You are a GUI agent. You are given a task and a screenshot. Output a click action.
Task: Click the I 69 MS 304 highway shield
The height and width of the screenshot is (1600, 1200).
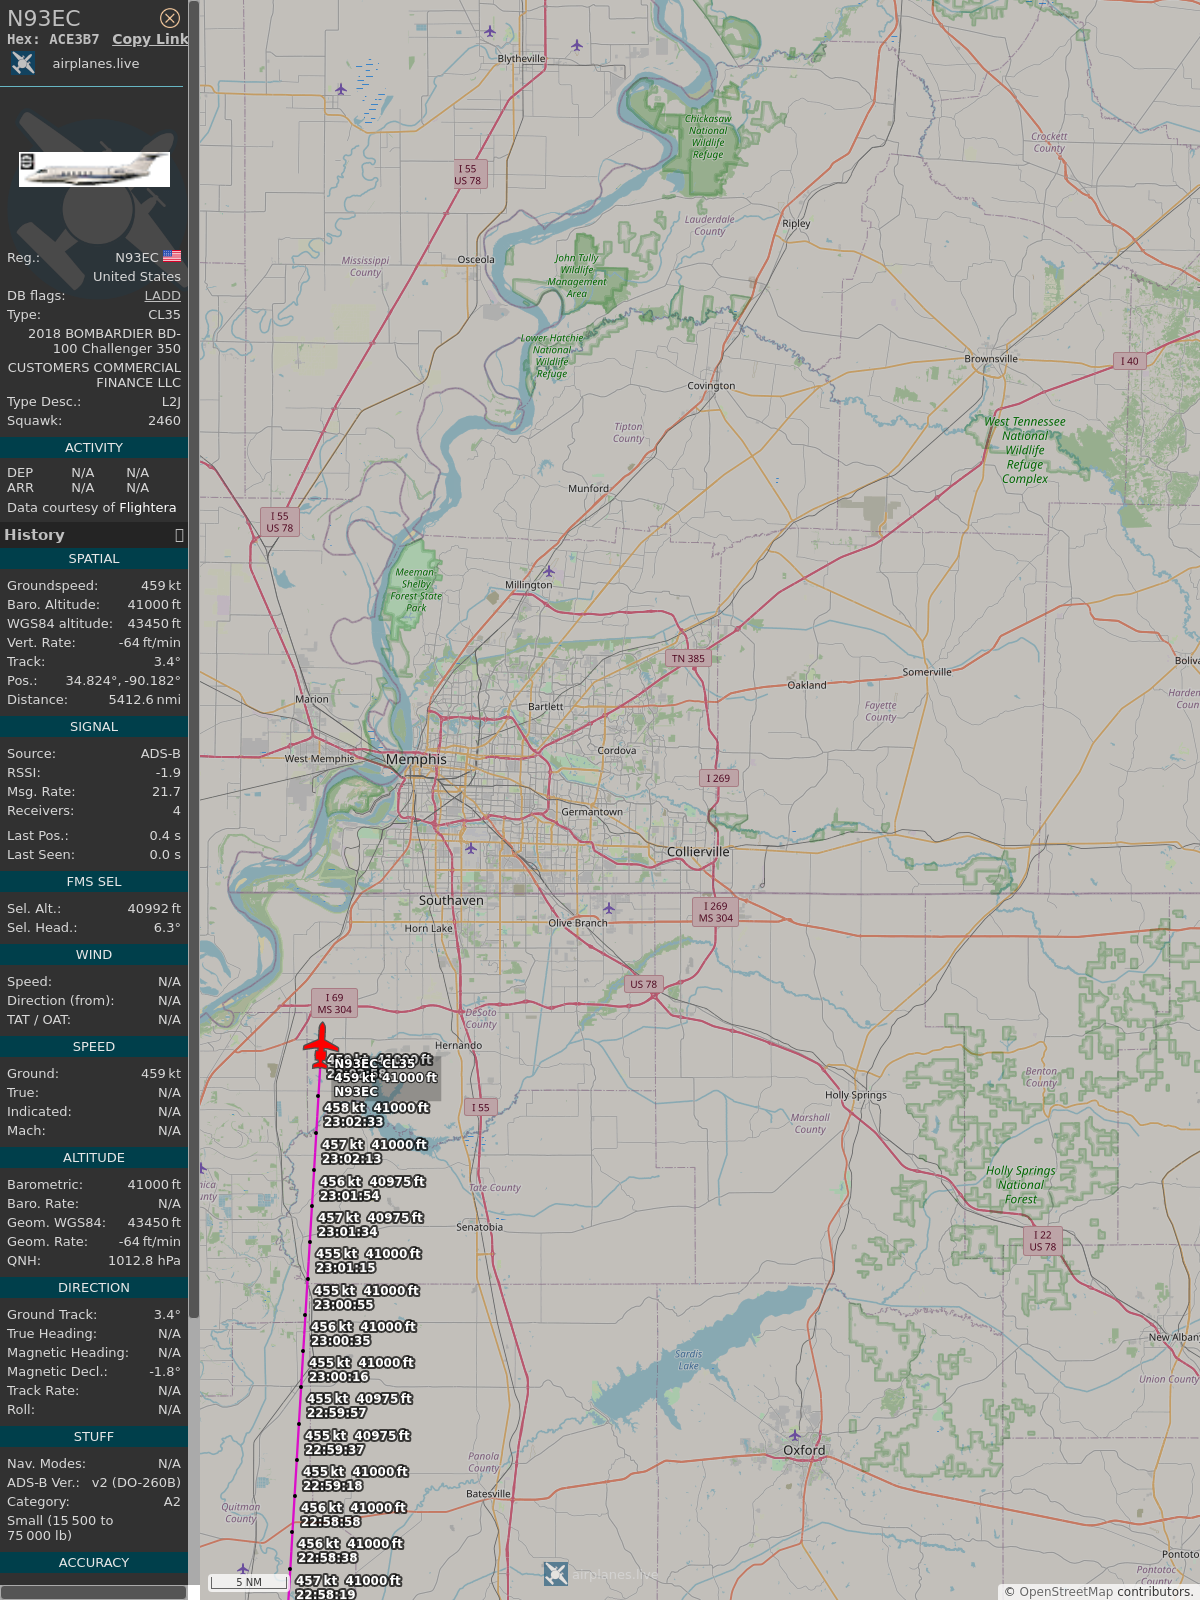tap(334, 1003)
